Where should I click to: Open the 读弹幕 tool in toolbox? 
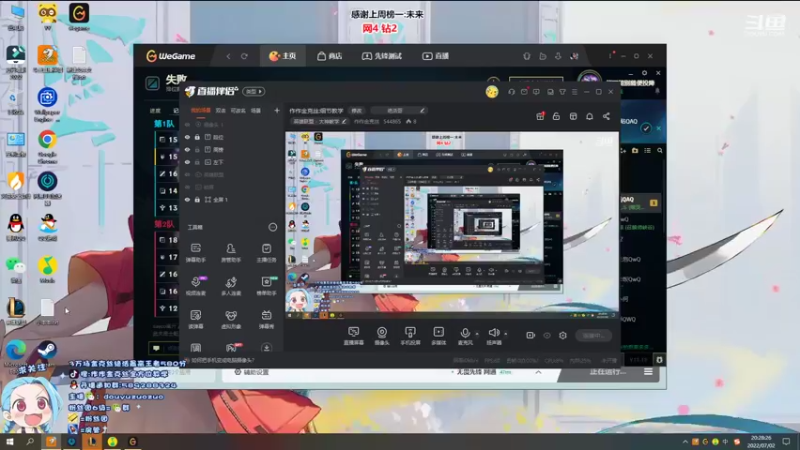pyautogui.click(x=196, y=319)
